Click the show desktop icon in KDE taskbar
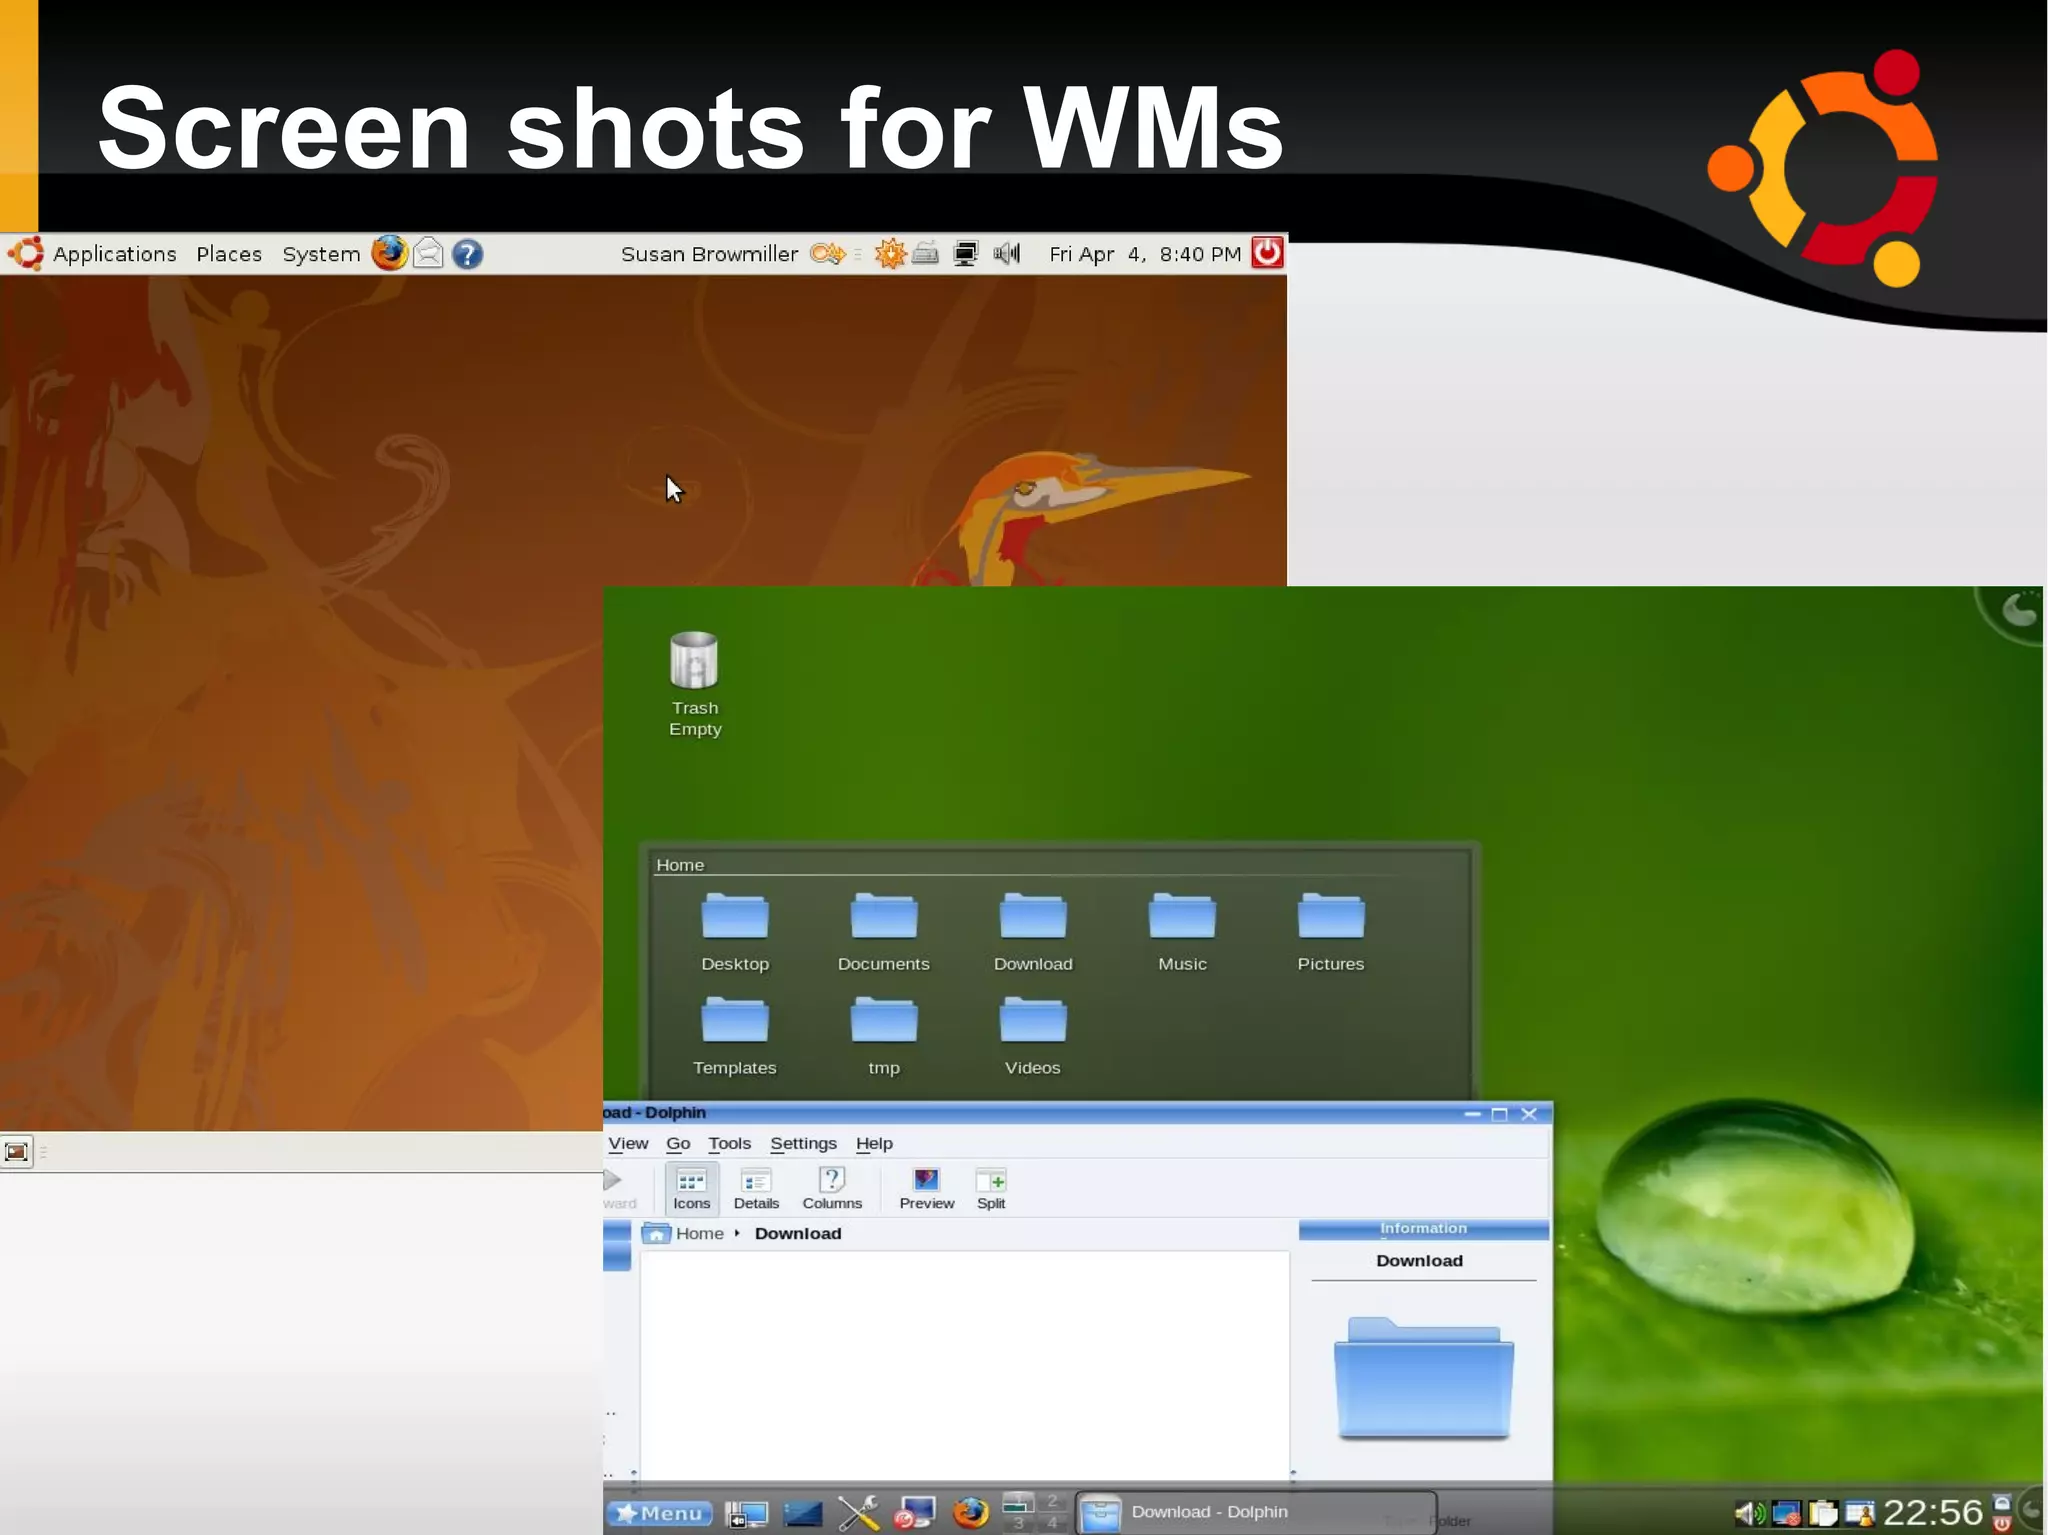Screen dimensions: 2048x1535 [x=746, y=1513]
